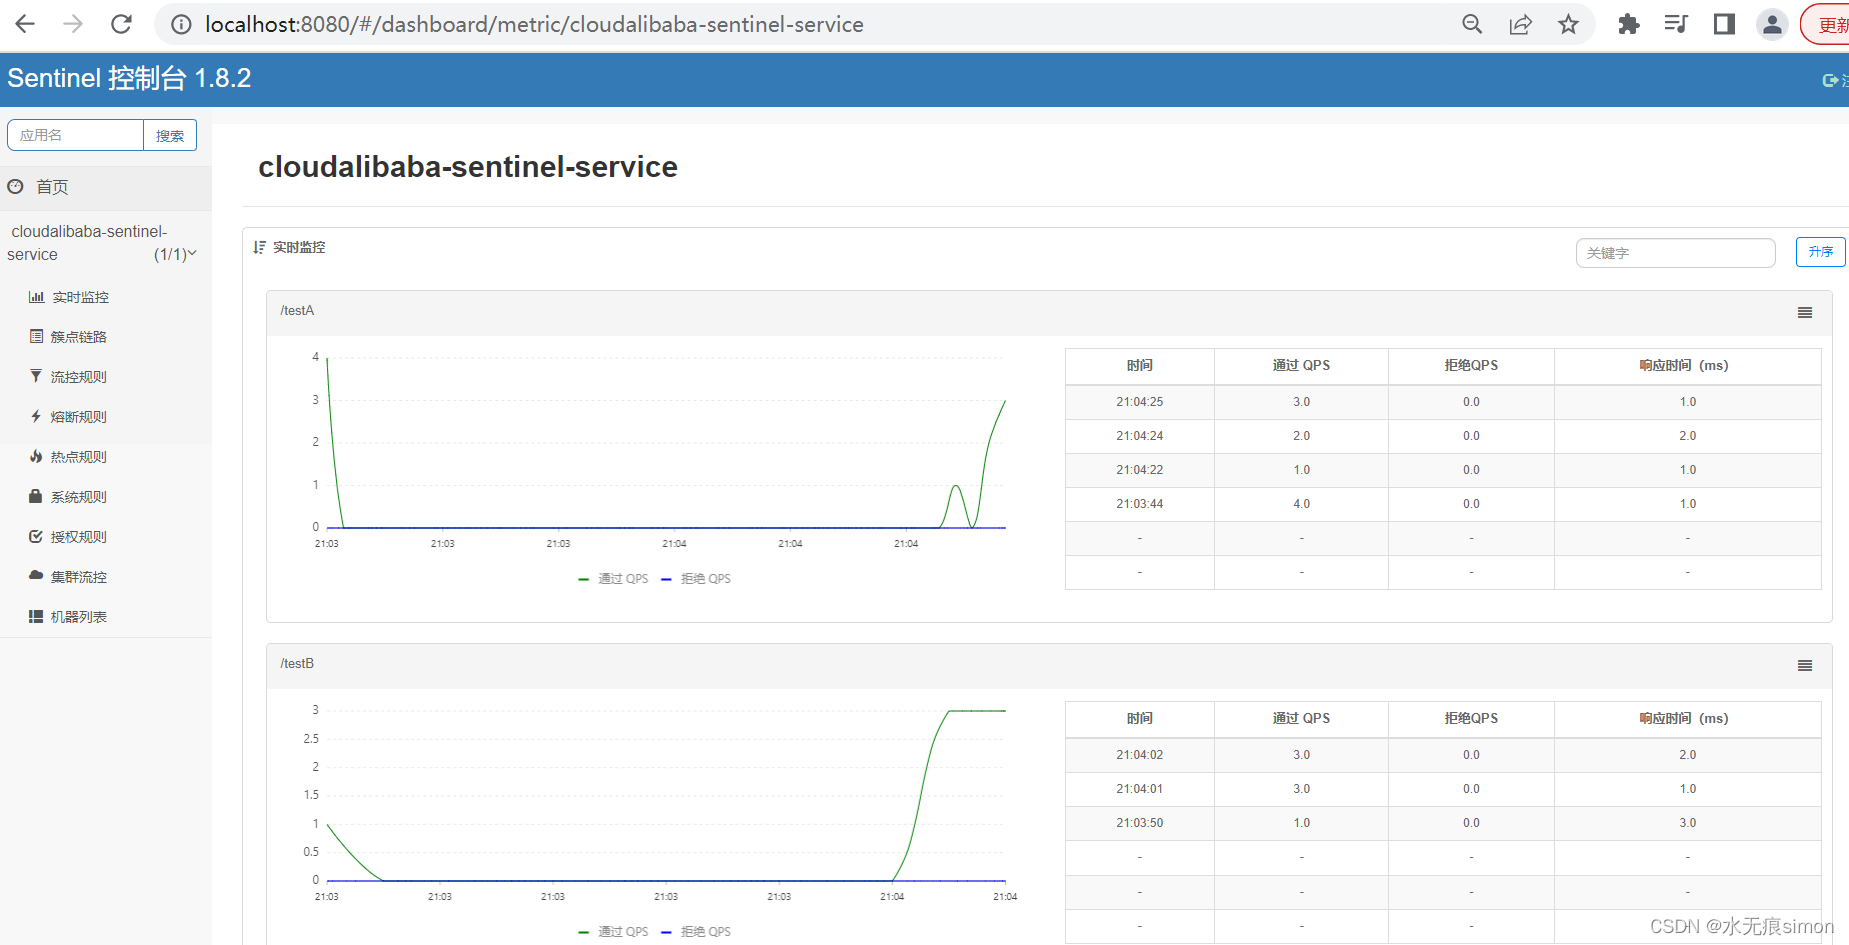Click filter funnel icon beside 流控规则
This screenshot has width=1849, height=945.
click(x=36, y=376)
